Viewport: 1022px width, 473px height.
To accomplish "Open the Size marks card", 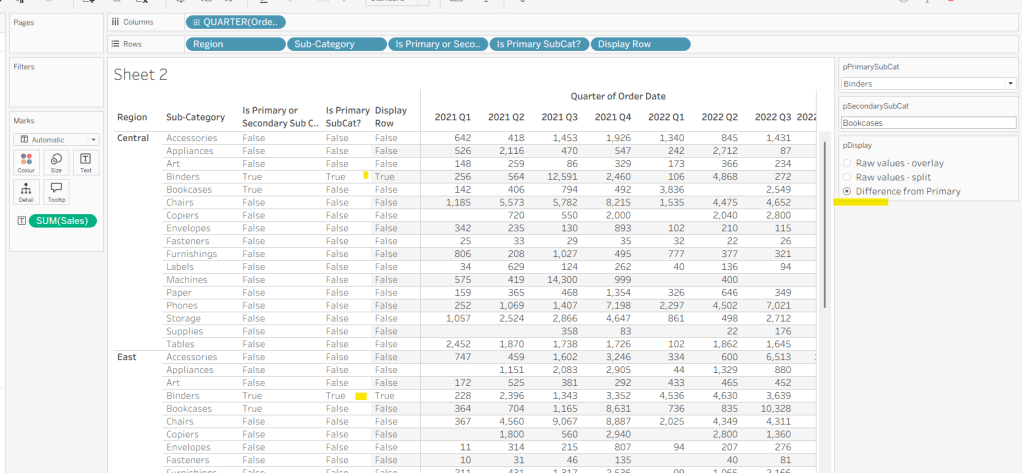I will (55, 162).
